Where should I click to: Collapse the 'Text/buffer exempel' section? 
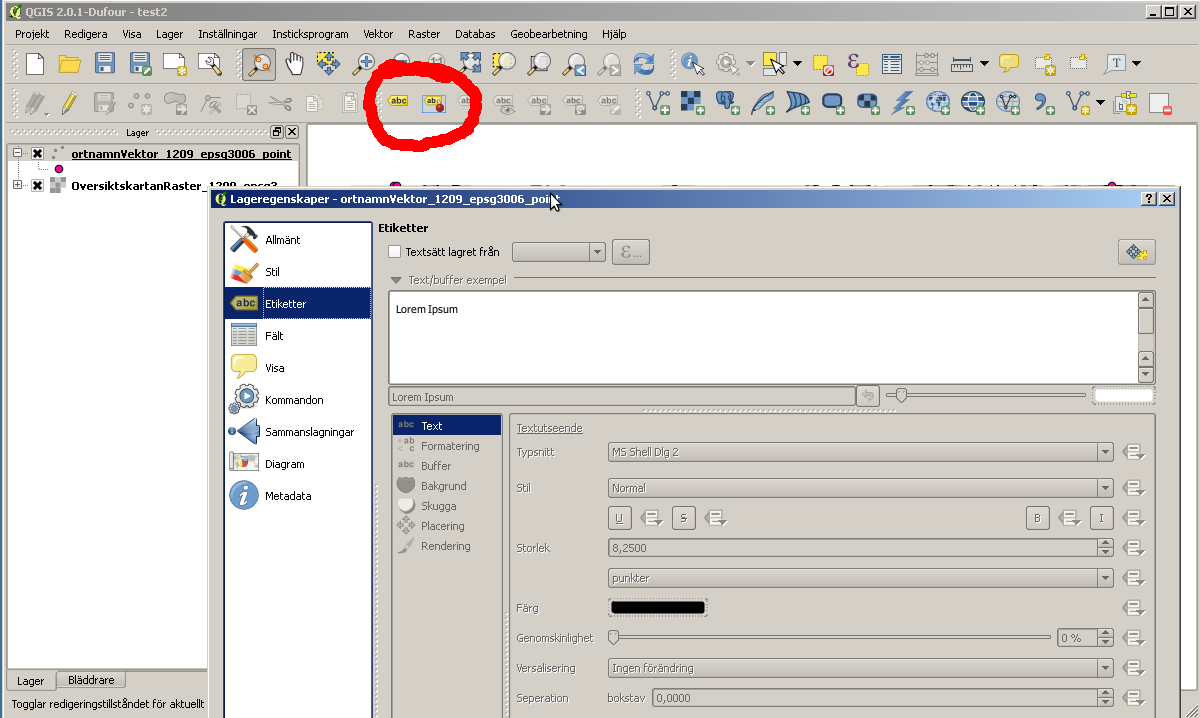click(x=397, y=280)
